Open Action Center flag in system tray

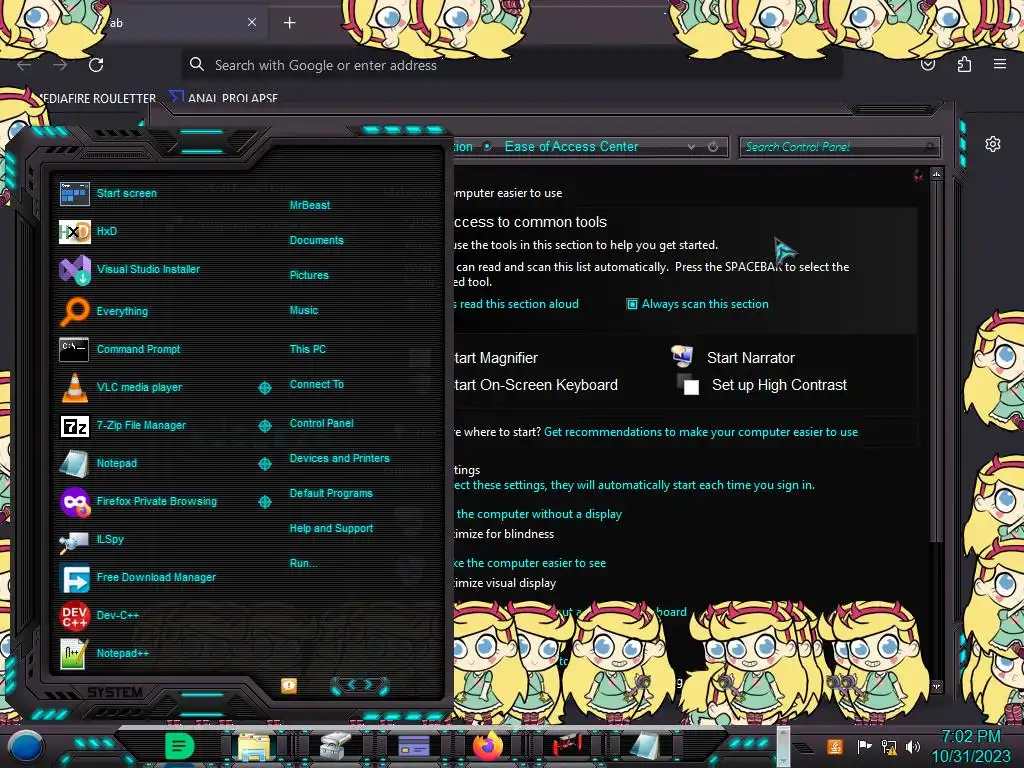tap(864, 746)
